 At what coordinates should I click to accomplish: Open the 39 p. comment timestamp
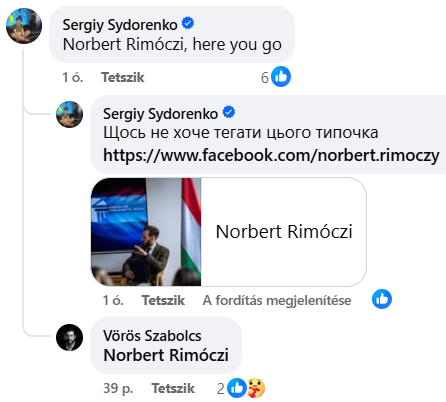118,388
